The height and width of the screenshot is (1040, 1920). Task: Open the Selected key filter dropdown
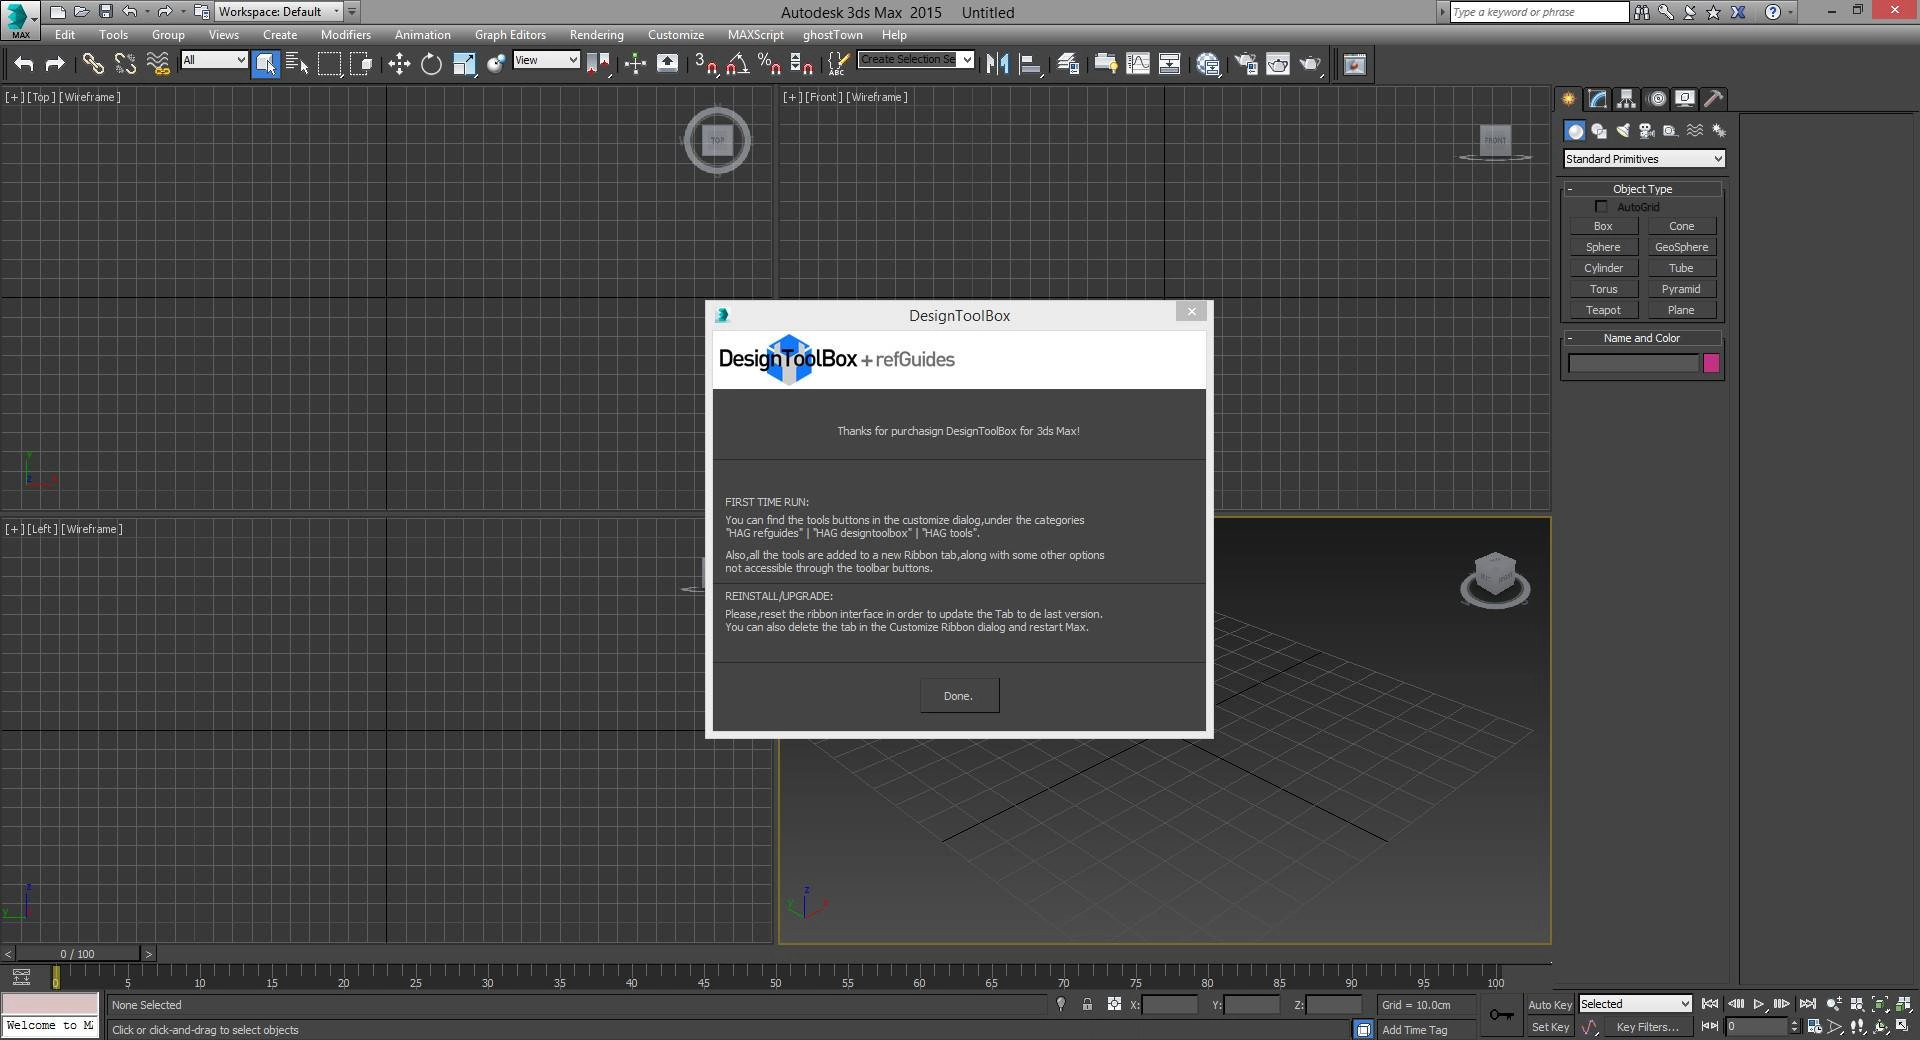tap(1635, 1004)
